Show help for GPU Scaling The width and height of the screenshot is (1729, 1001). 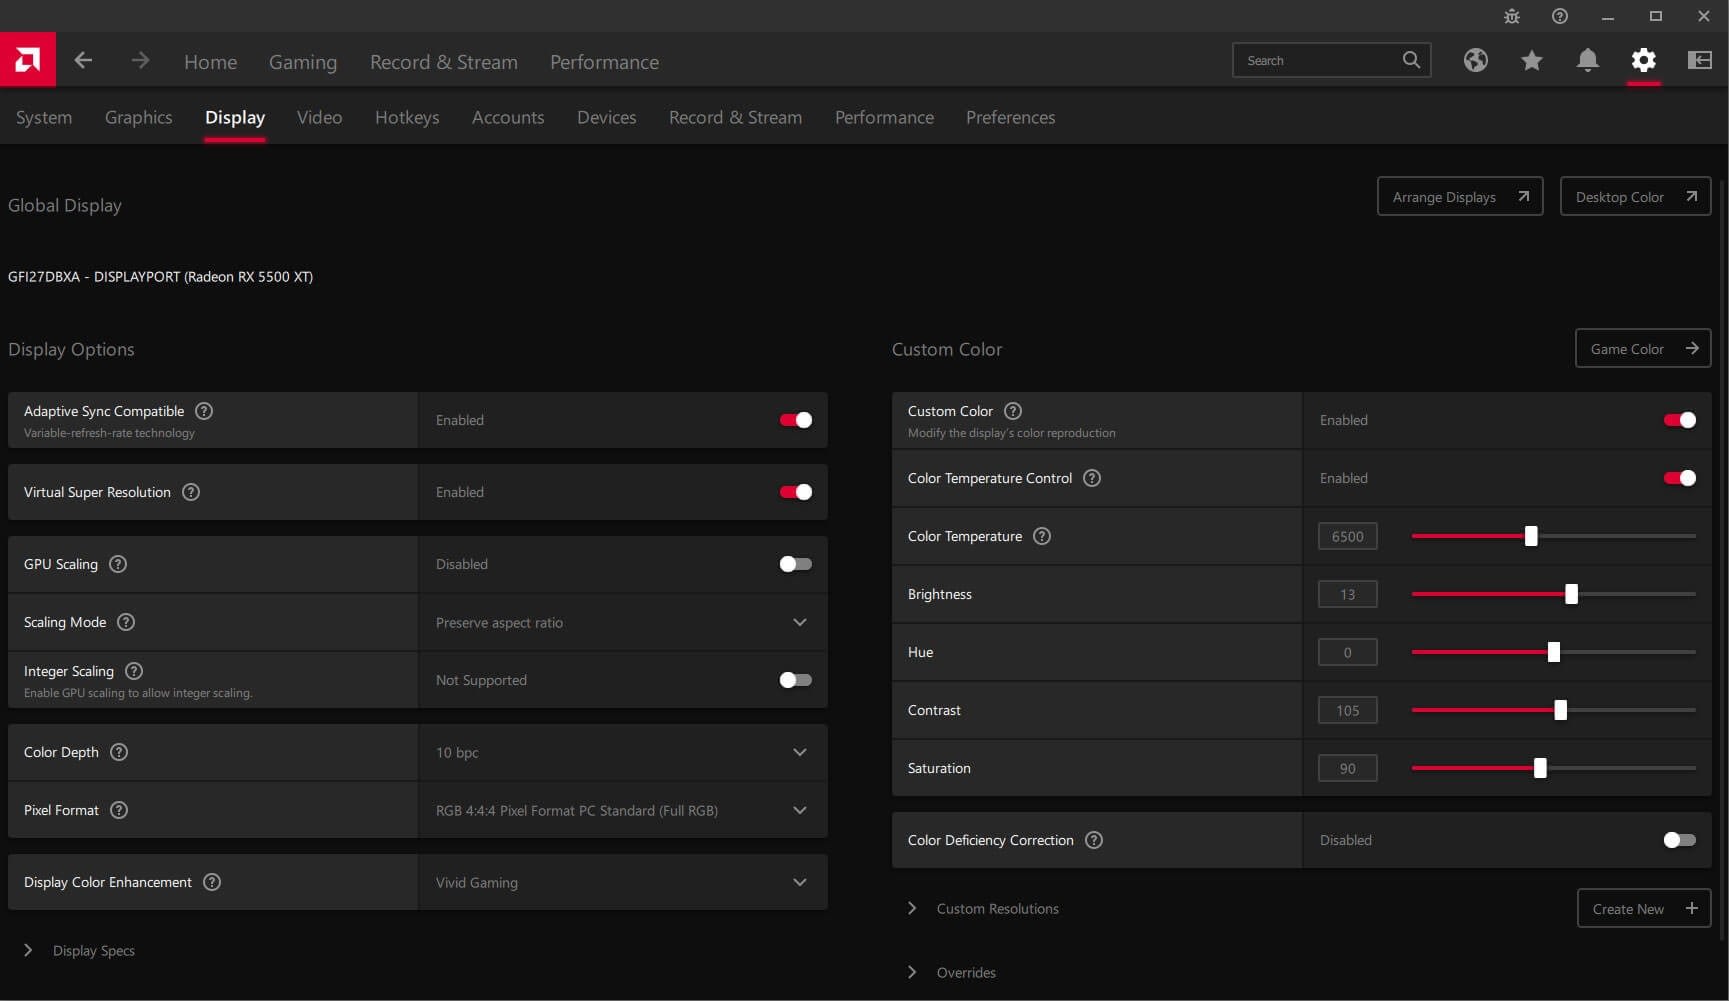[118, 564]
